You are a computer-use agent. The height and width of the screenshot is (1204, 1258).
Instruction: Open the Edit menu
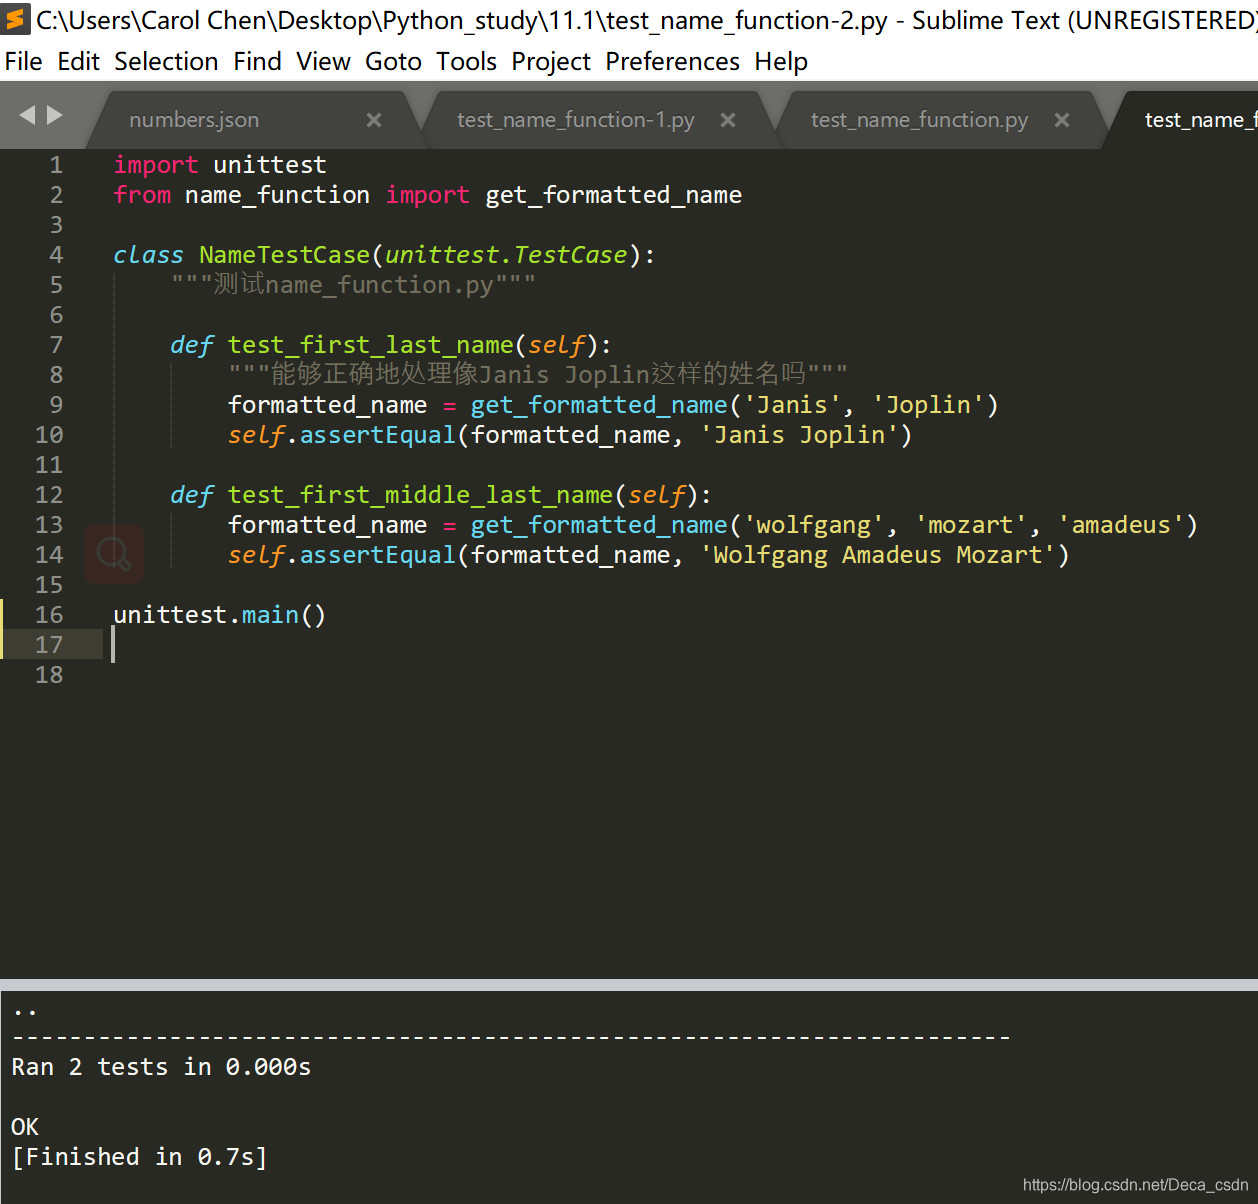(x=78, y=62)
